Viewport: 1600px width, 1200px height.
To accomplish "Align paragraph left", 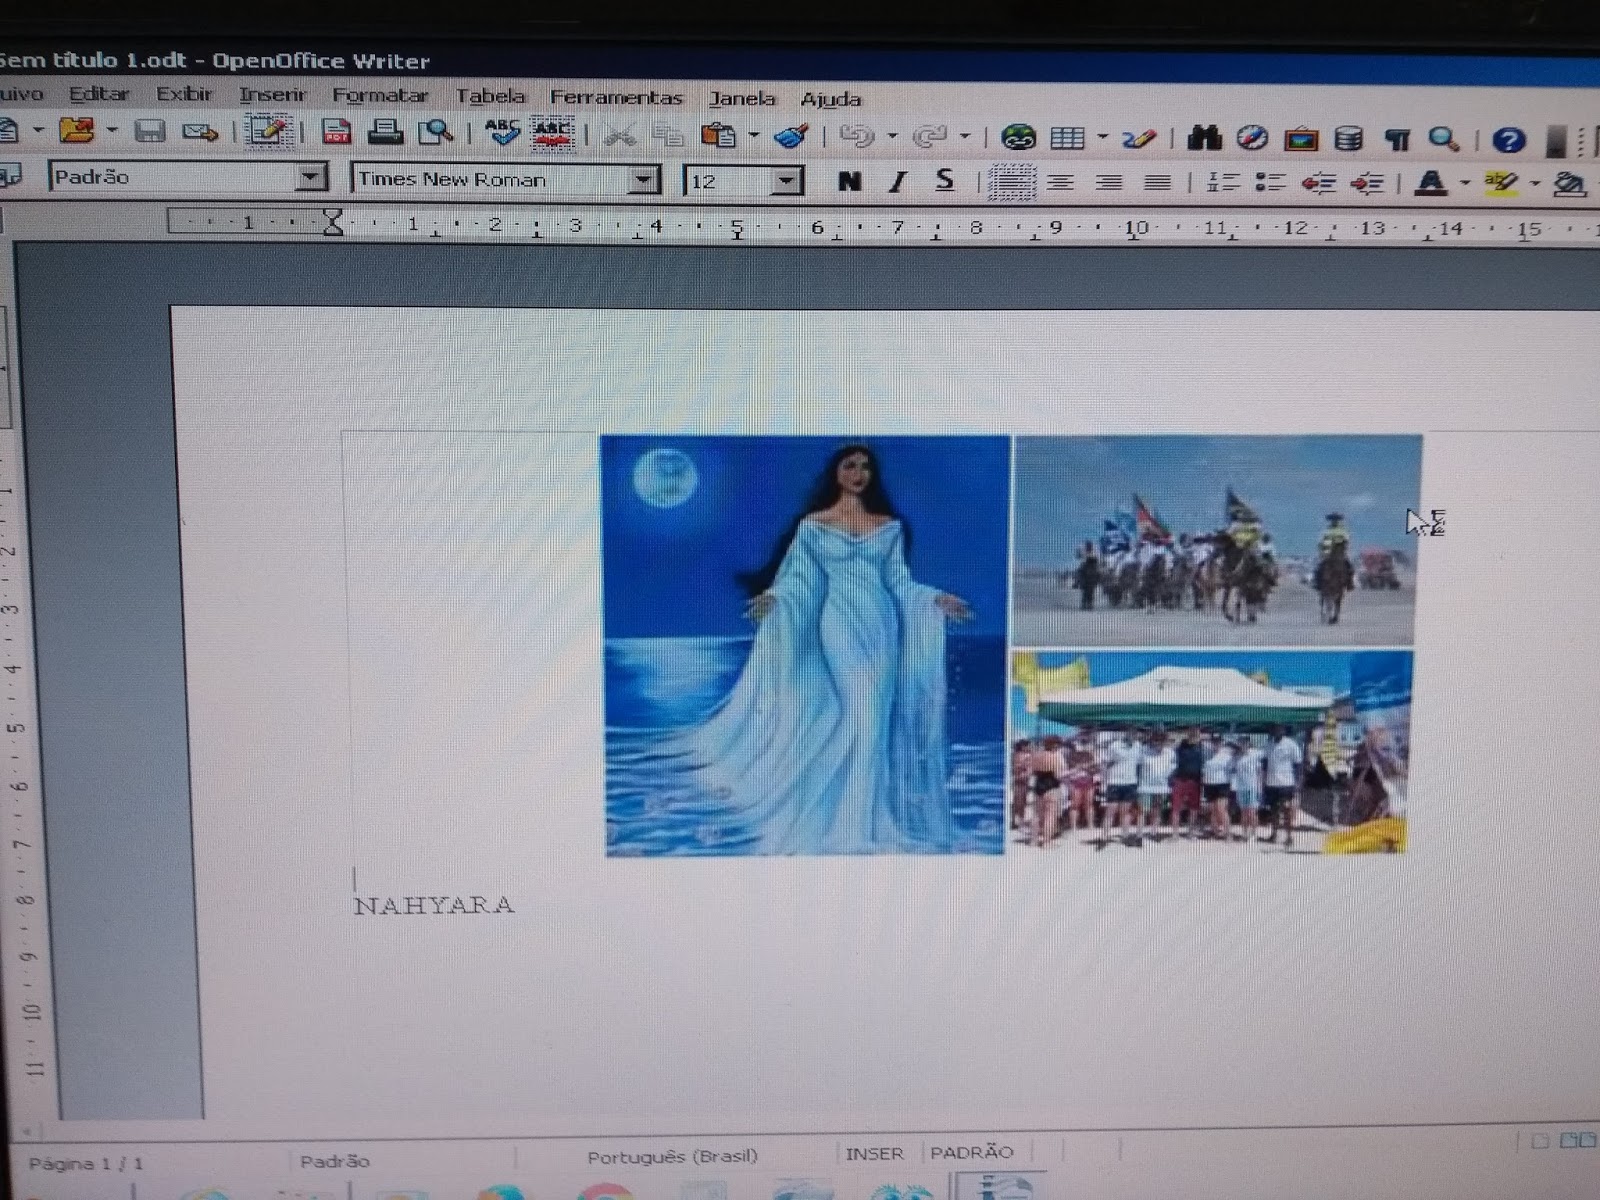I will click(1012, 182).
